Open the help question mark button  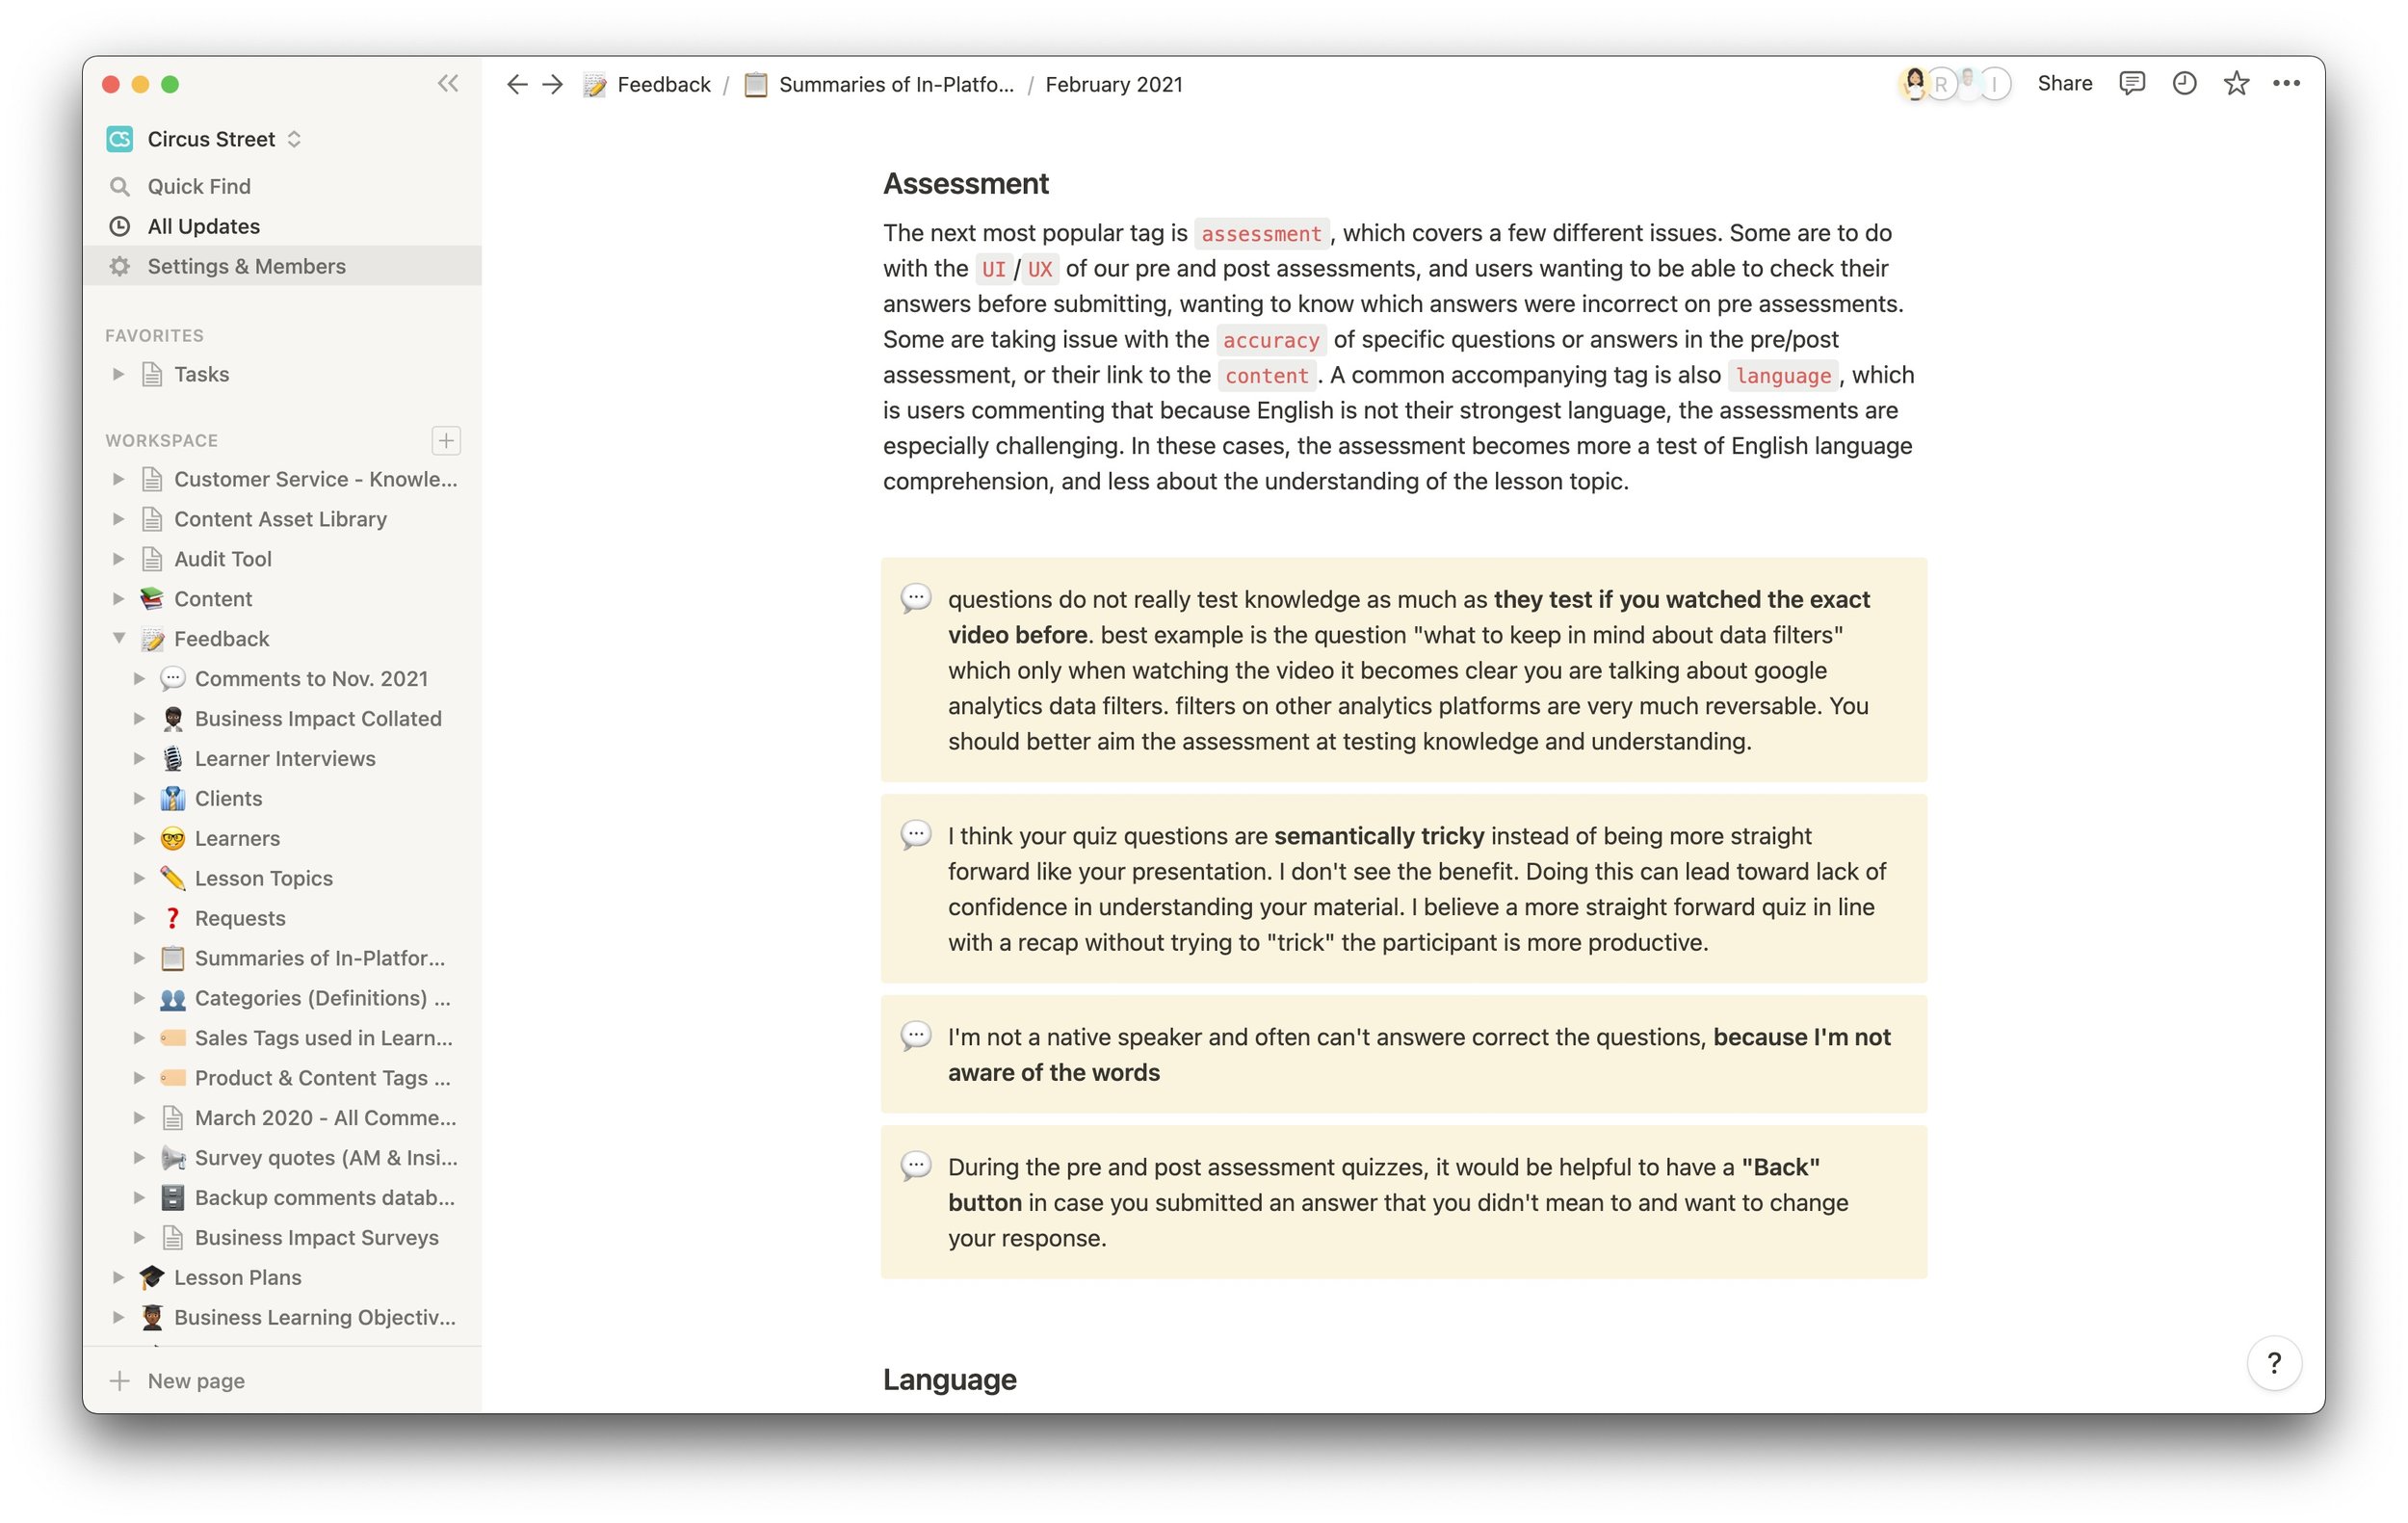(2273, 1362)
